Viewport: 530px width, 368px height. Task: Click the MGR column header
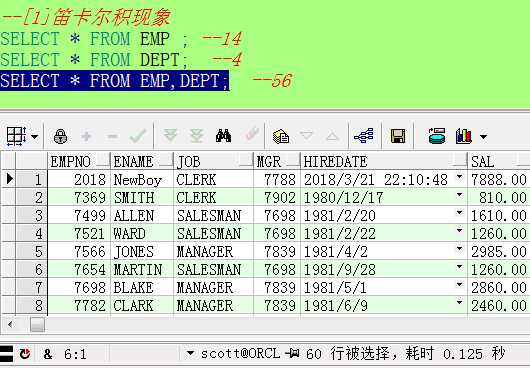[x=277, y=162]
